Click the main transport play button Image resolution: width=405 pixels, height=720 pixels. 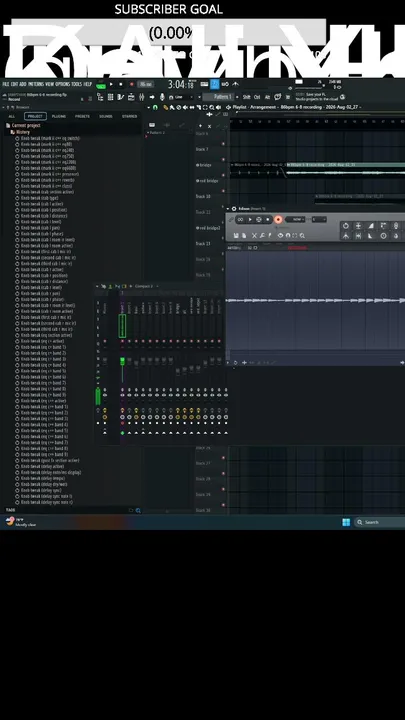(111, 84)
